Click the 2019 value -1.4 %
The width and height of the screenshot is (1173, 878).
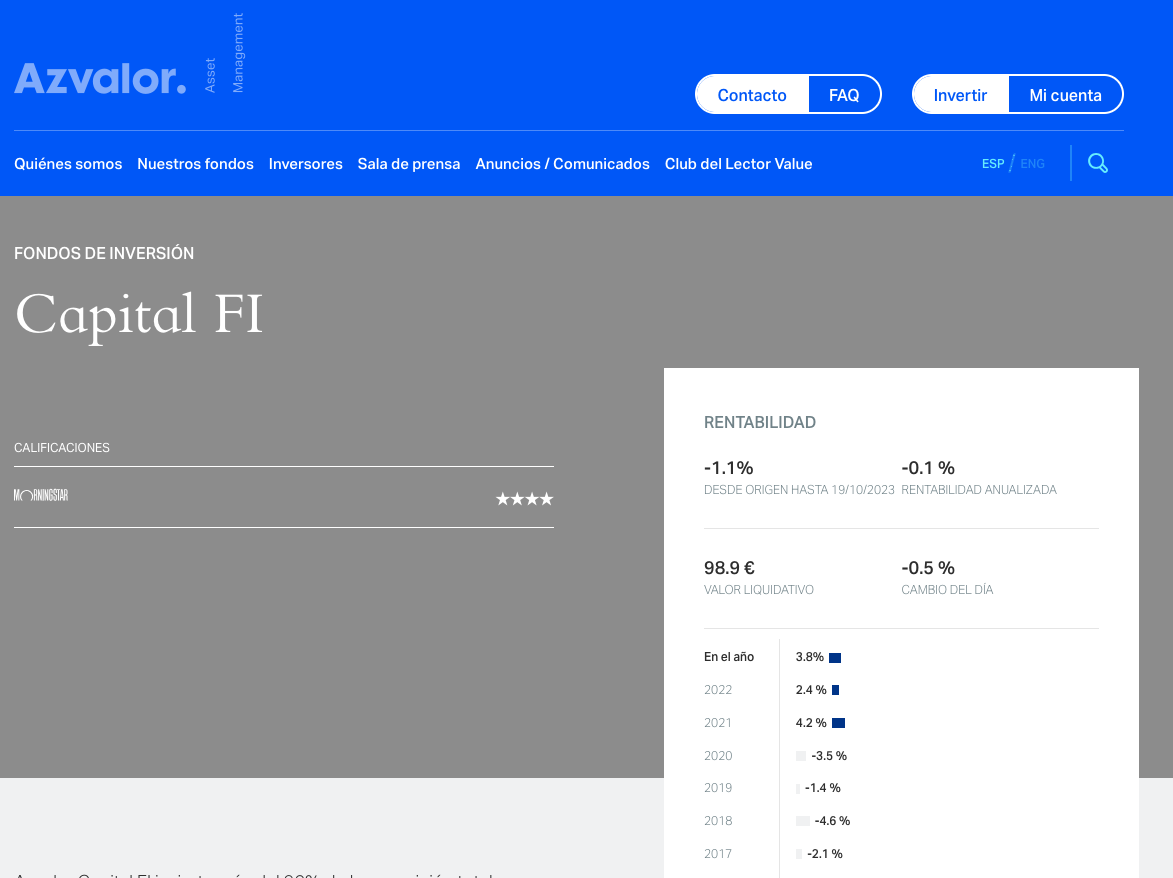tap(822, 788)
